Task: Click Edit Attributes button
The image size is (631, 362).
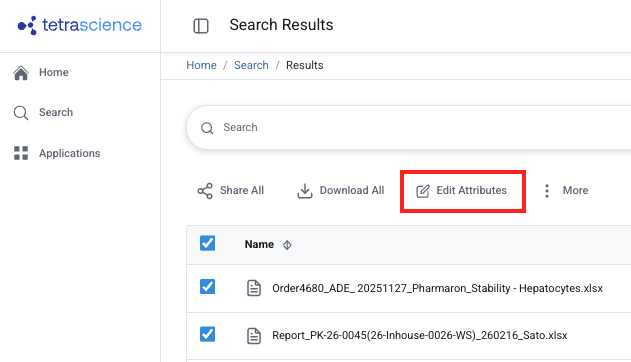Action: click(x=462, y=191)
